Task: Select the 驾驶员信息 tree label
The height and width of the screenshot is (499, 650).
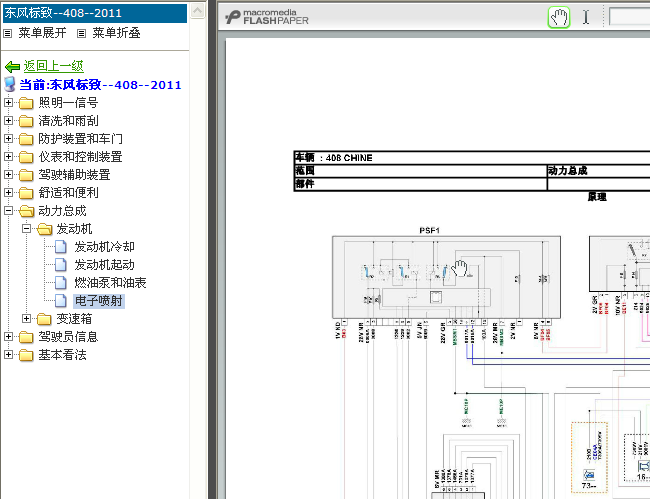Action: (68, 337)
